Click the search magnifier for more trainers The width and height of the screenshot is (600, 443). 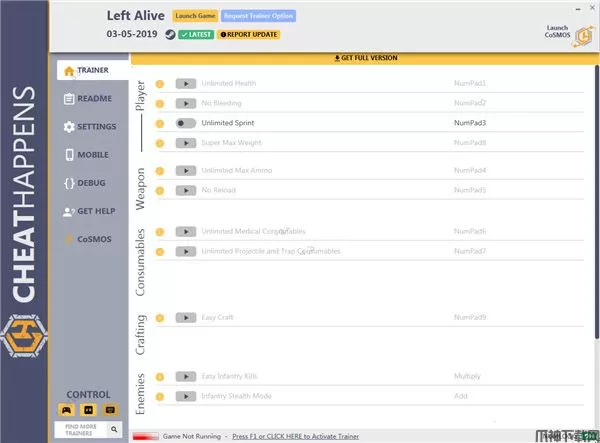[114, 429]
